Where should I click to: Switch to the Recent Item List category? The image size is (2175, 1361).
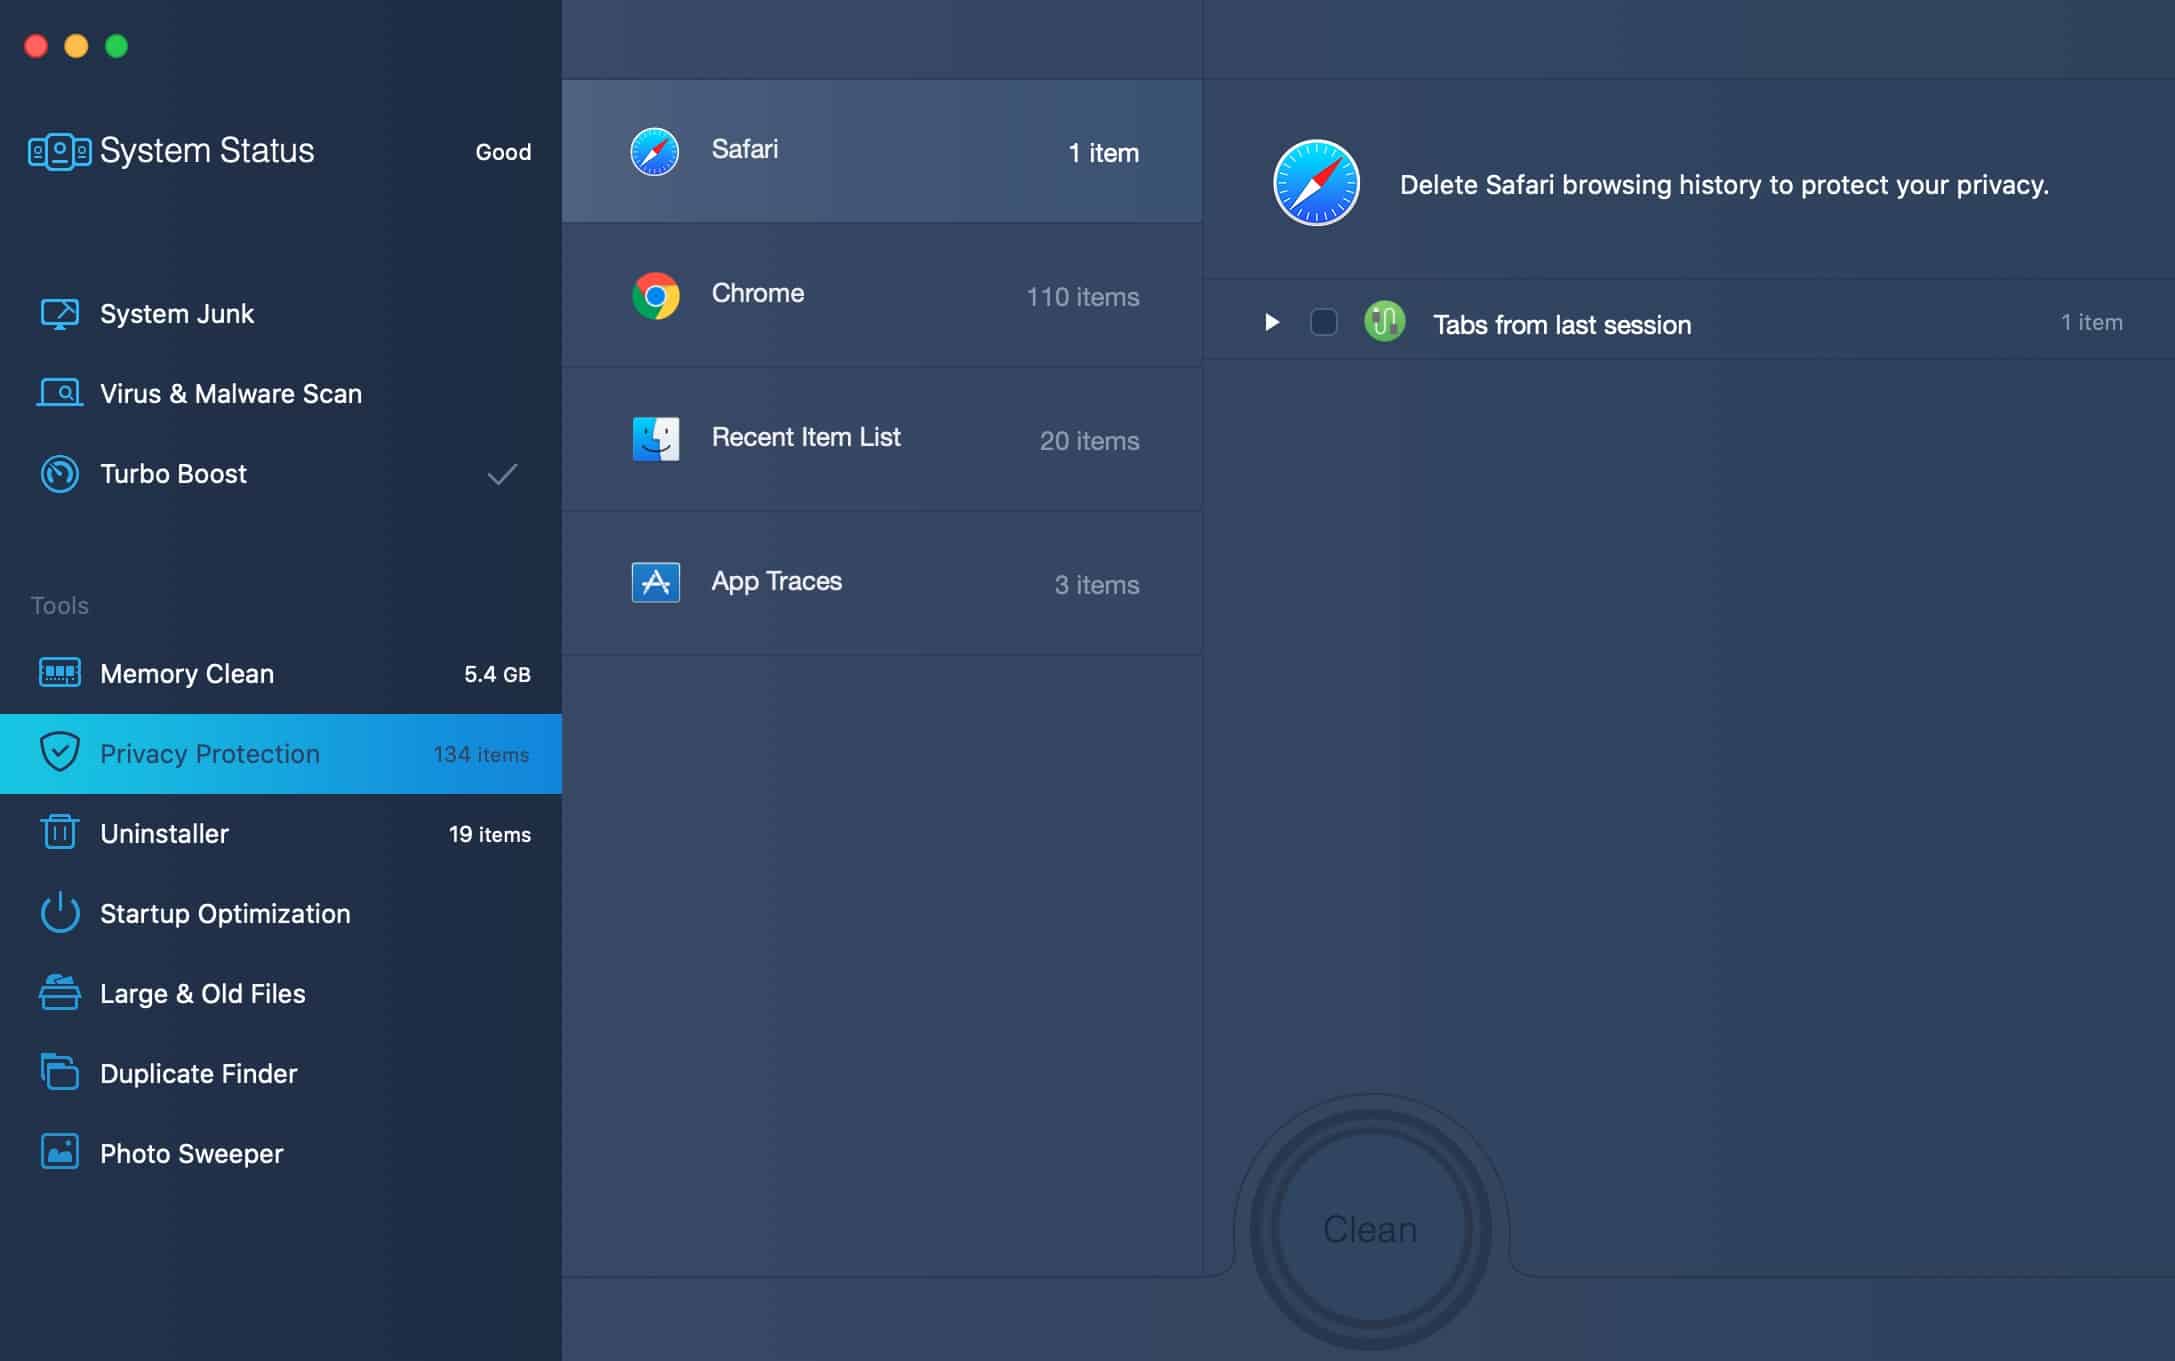pos(880,437)
